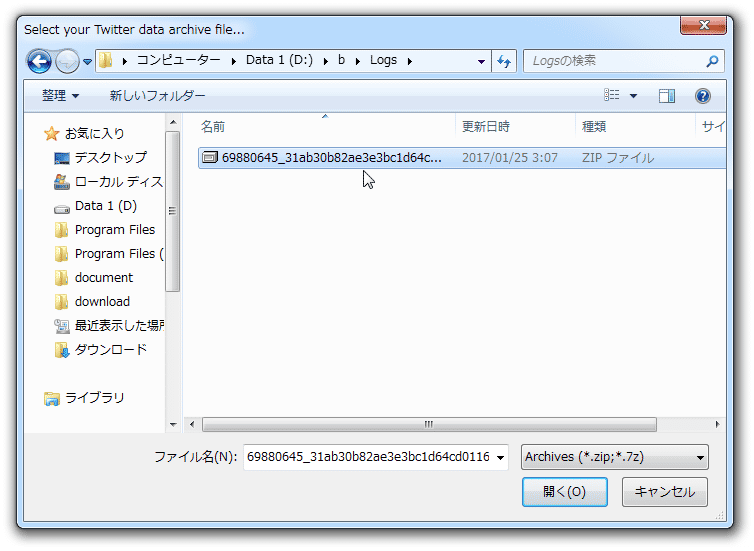Click the refresh button beside address bar

pyautogui.click(x=504, y=61)
